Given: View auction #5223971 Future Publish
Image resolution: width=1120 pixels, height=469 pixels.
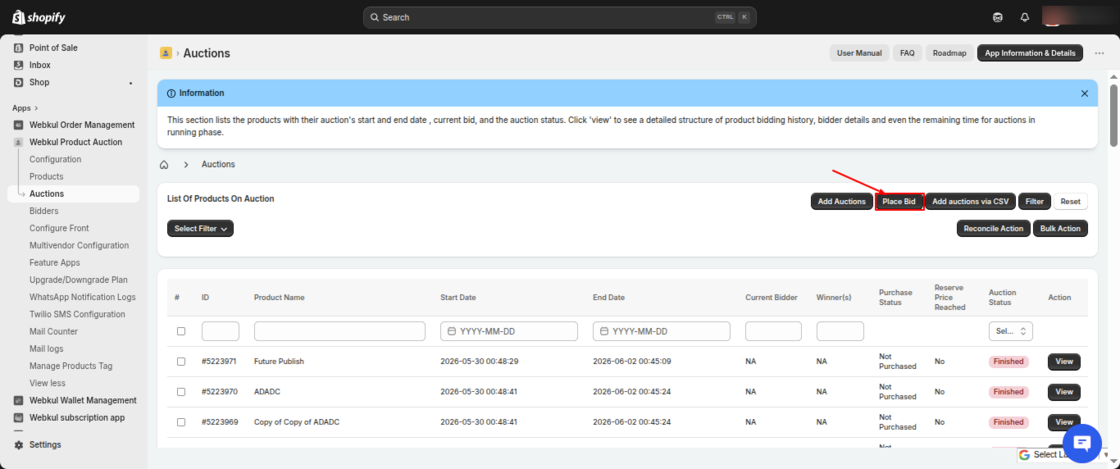Looking at the screenshot, I should pos(1064,362).
